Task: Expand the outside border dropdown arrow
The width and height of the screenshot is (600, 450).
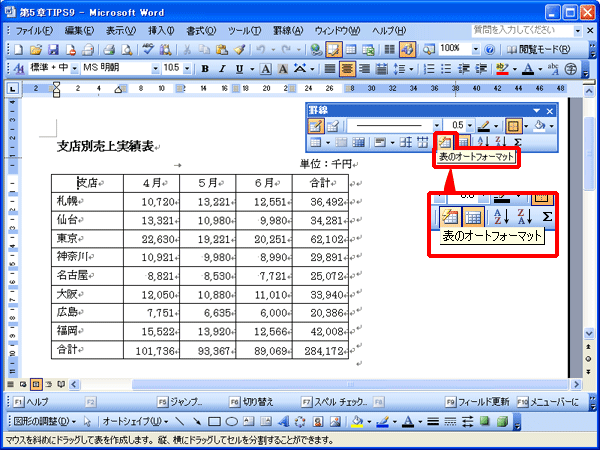Action: [x=526, y=126]
